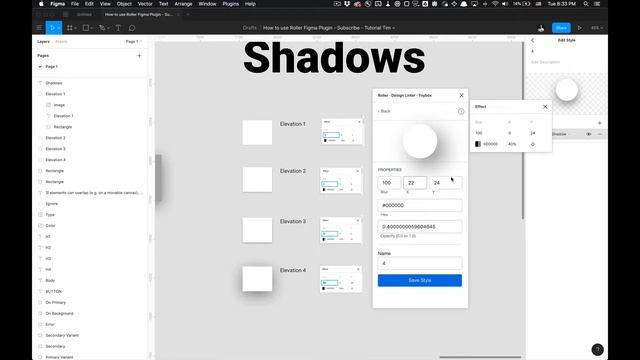The image size is (640, 360).
Task: Click Back link in Roller plugin
Action: coord(384,111)
